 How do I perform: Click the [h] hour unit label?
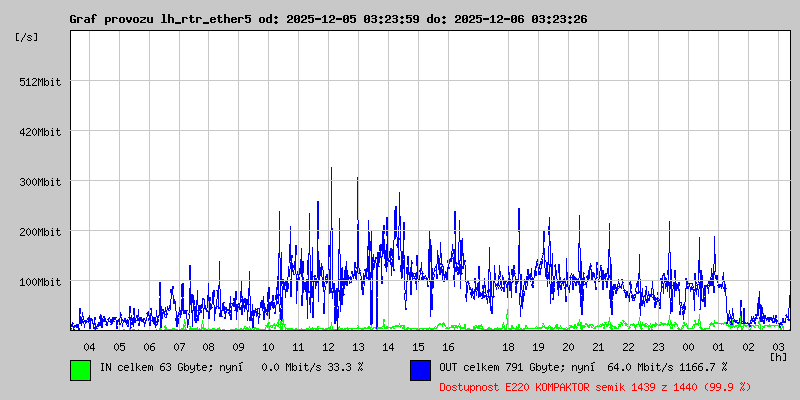click(x=778, y=356)
